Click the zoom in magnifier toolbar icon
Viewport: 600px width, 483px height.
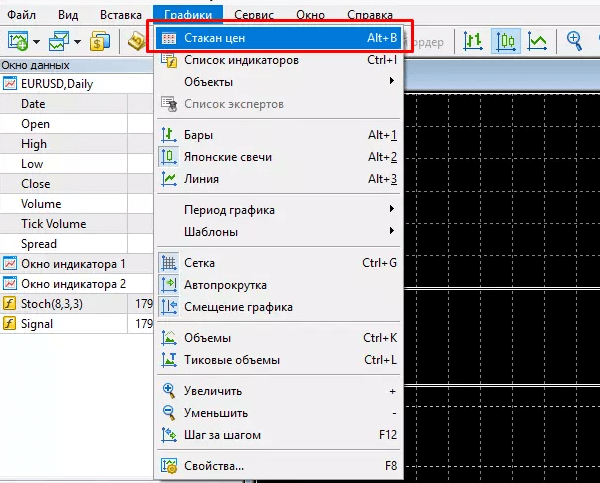[x=575, y=41]
